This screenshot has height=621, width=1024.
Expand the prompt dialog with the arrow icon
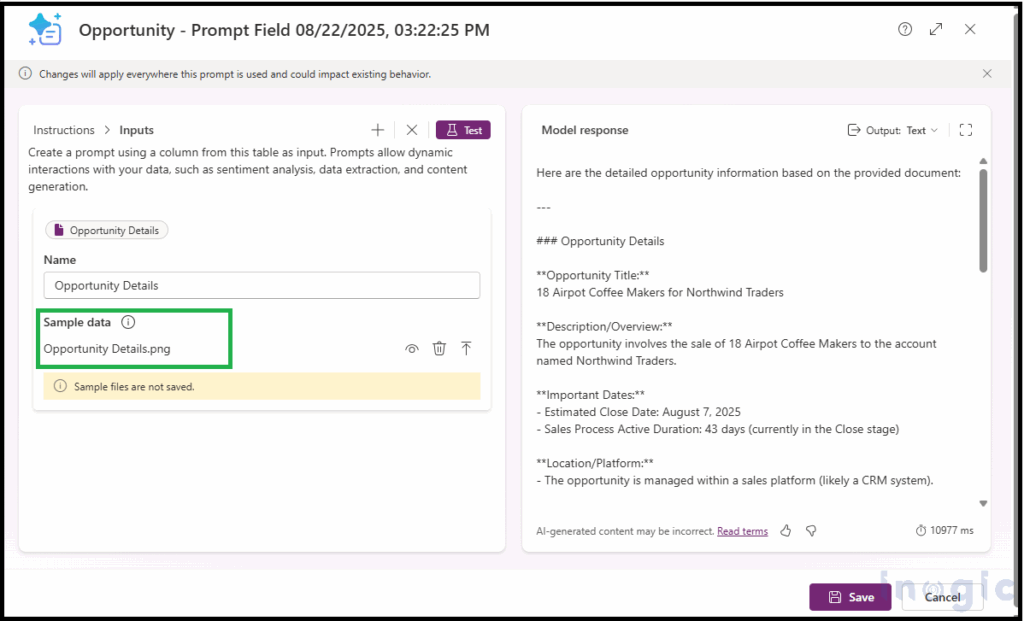[x=936, y=29]
